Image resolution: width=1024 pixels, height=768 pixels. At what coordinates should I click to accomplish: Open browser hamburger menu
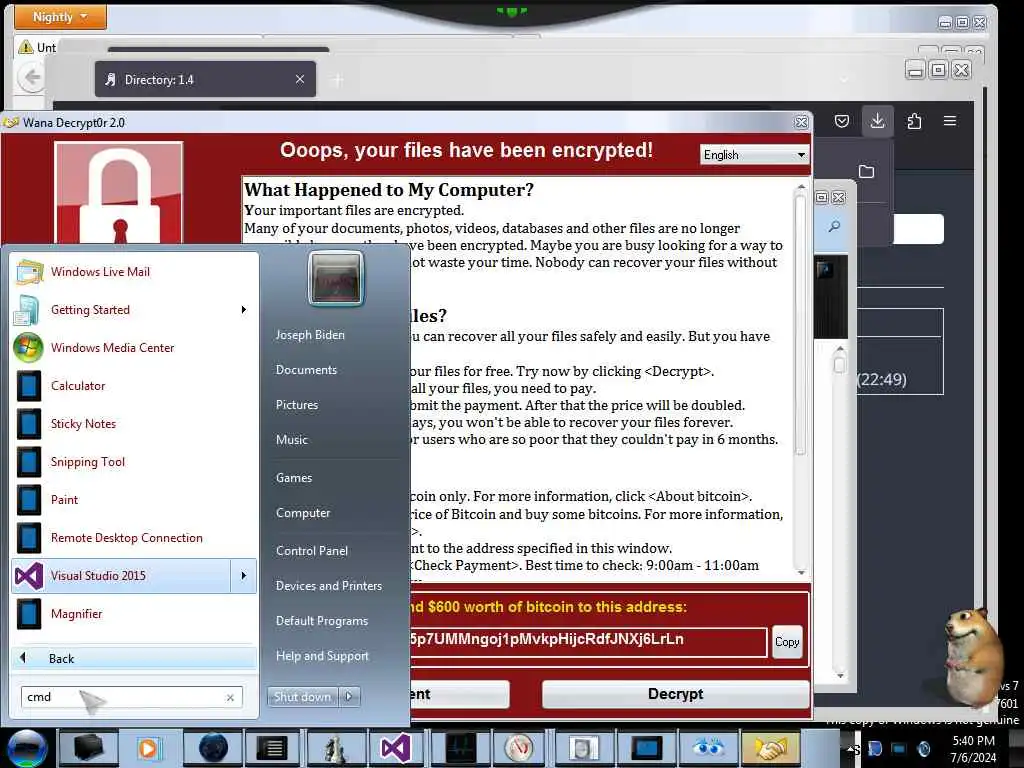tap(950, 121)
